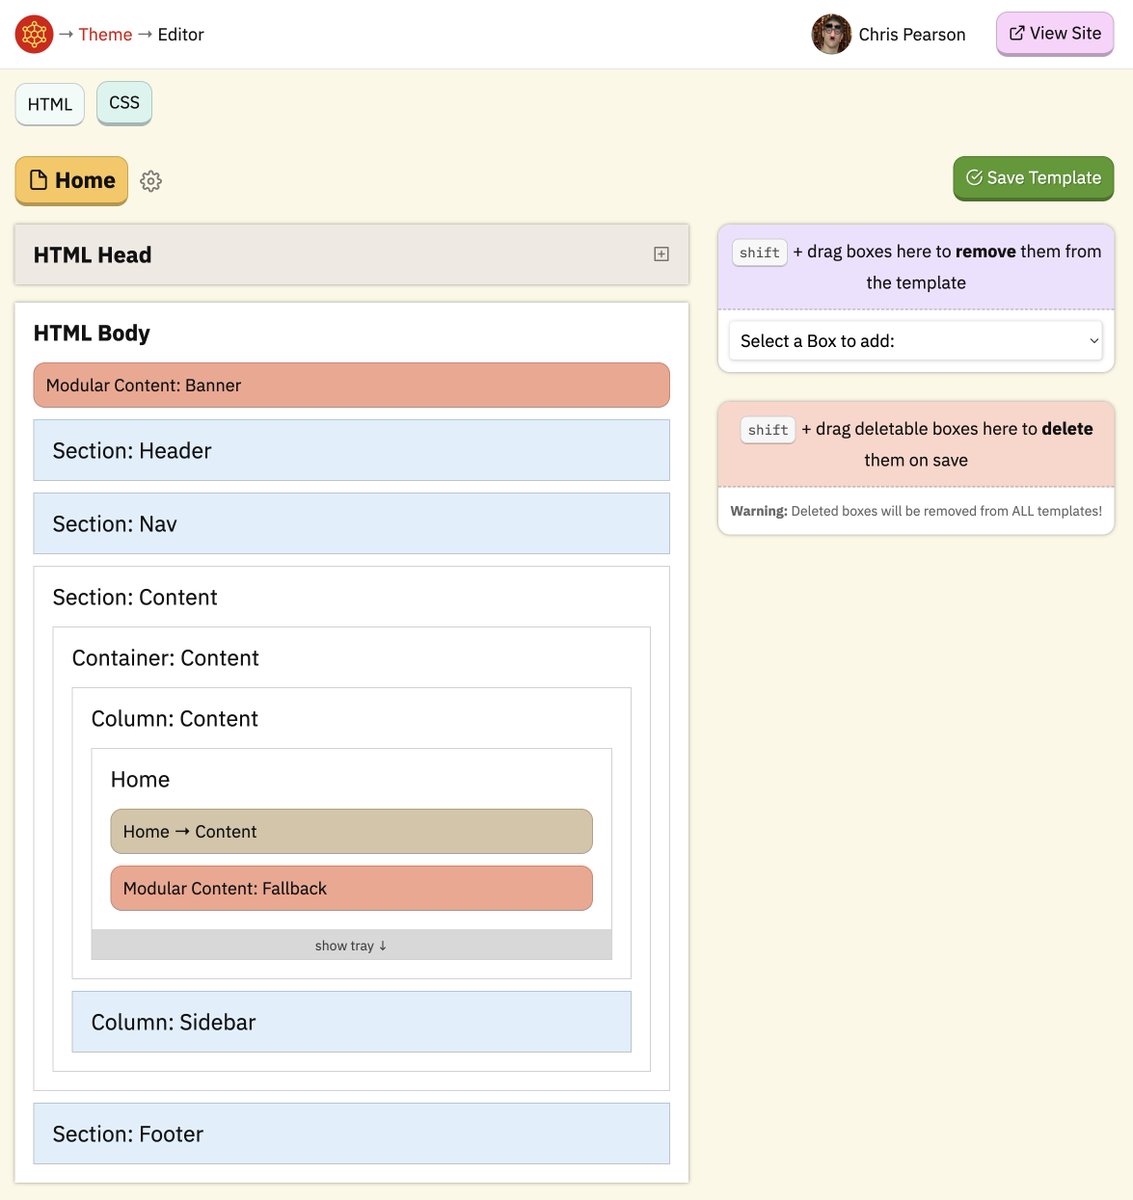Select the Home → Content box
1133x1200 pixels.
coord(351,831)
